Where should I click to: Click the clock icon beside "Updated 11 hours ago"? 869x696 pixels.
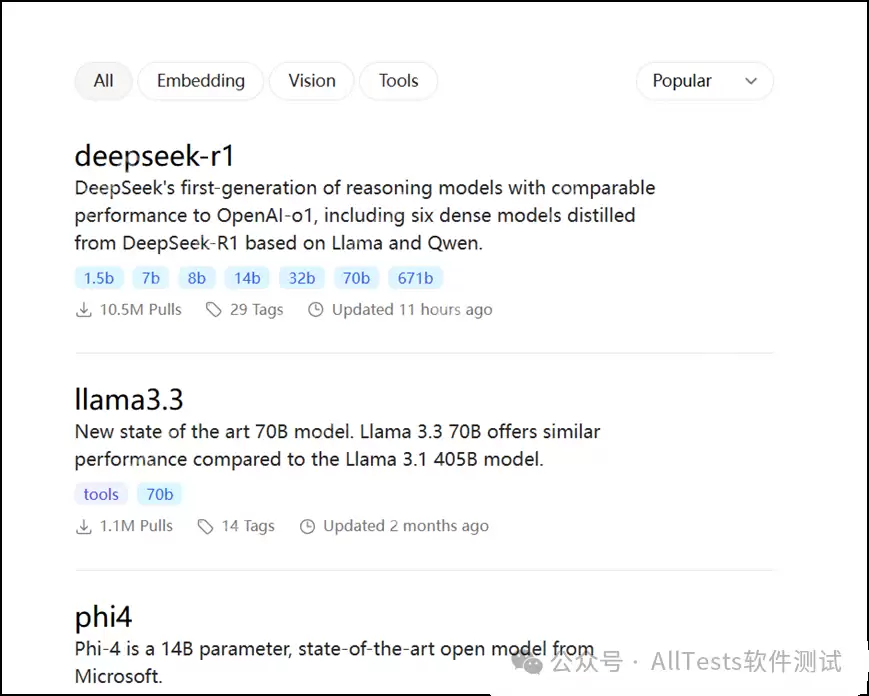[x=315, y=310]
